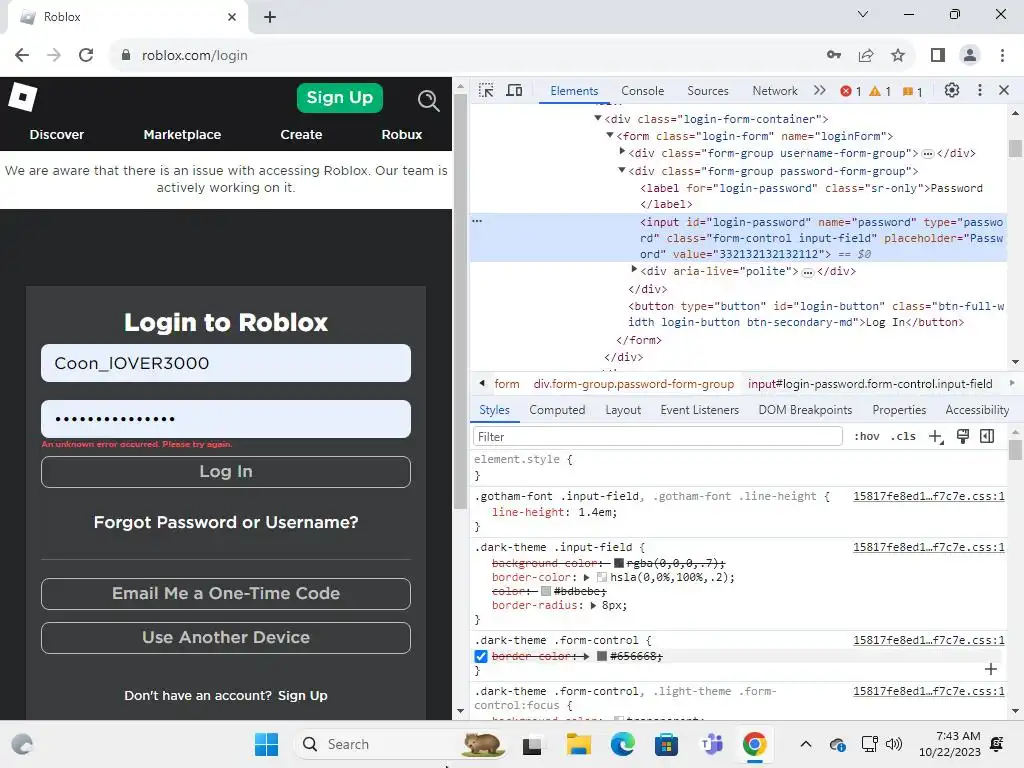Toggle element classes .cls button

903,436
